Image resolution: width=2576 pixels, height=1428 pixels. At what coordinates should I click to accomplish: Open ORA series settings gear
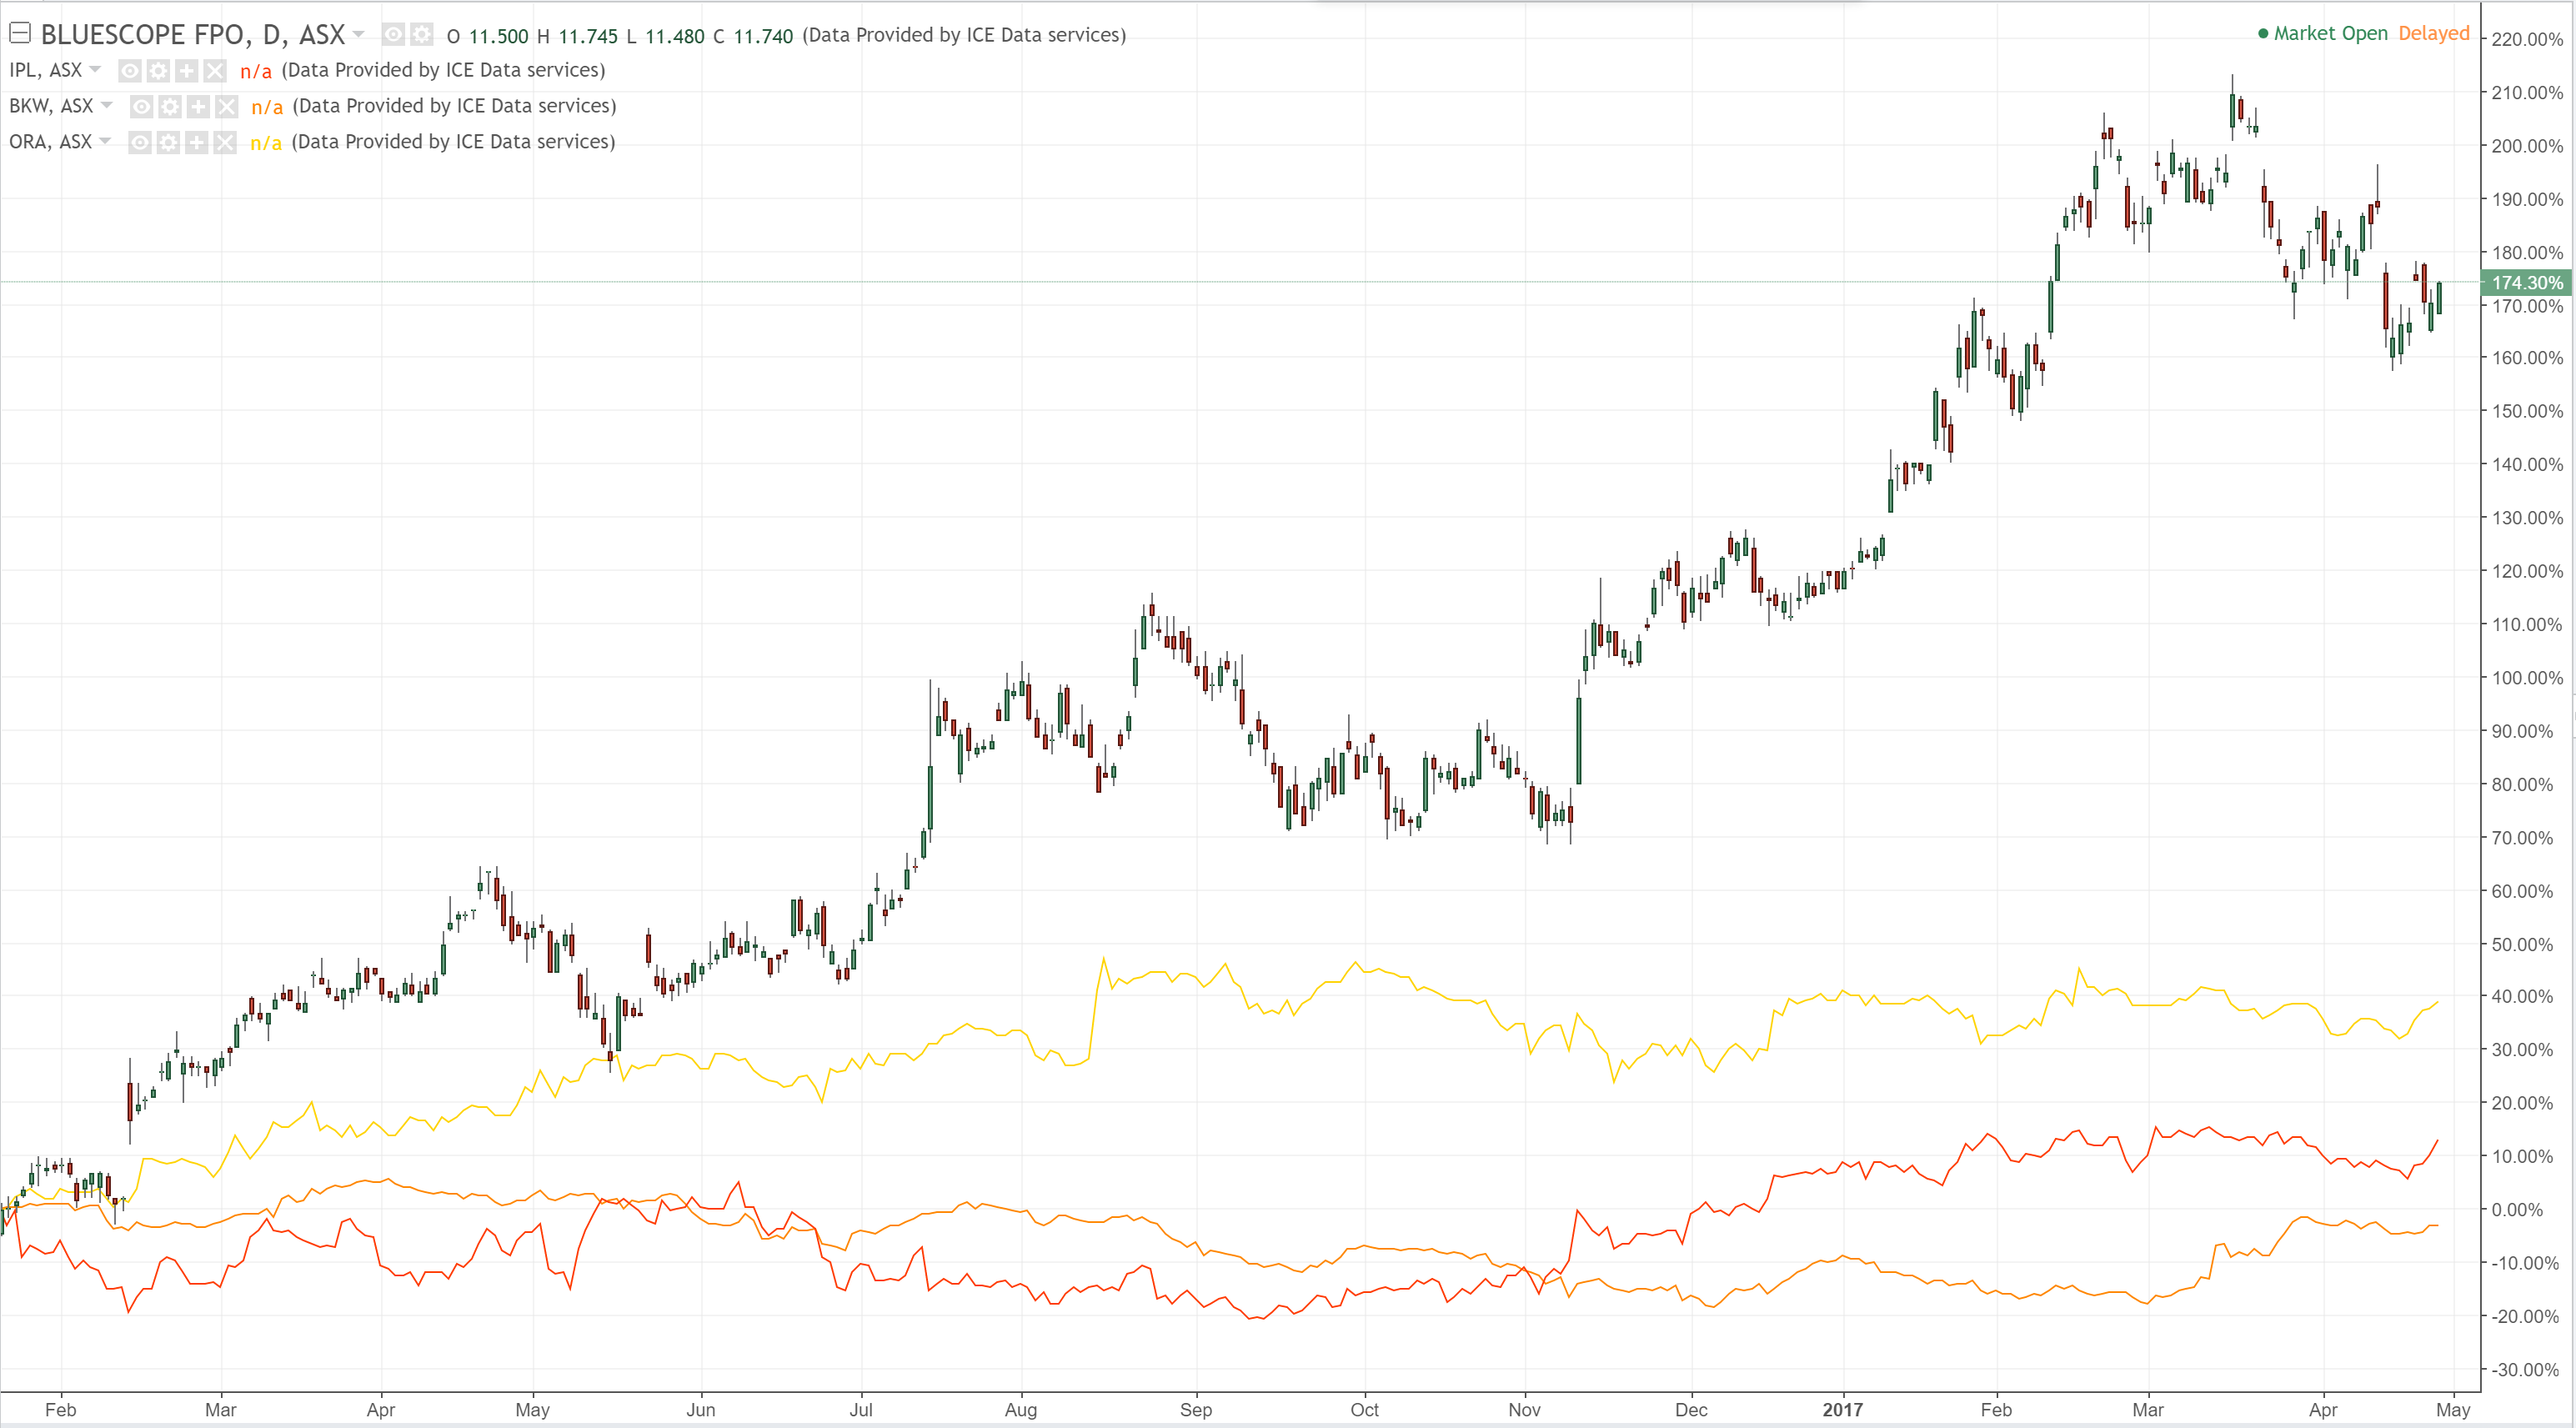pyautogui.click(x=168, y=143)
